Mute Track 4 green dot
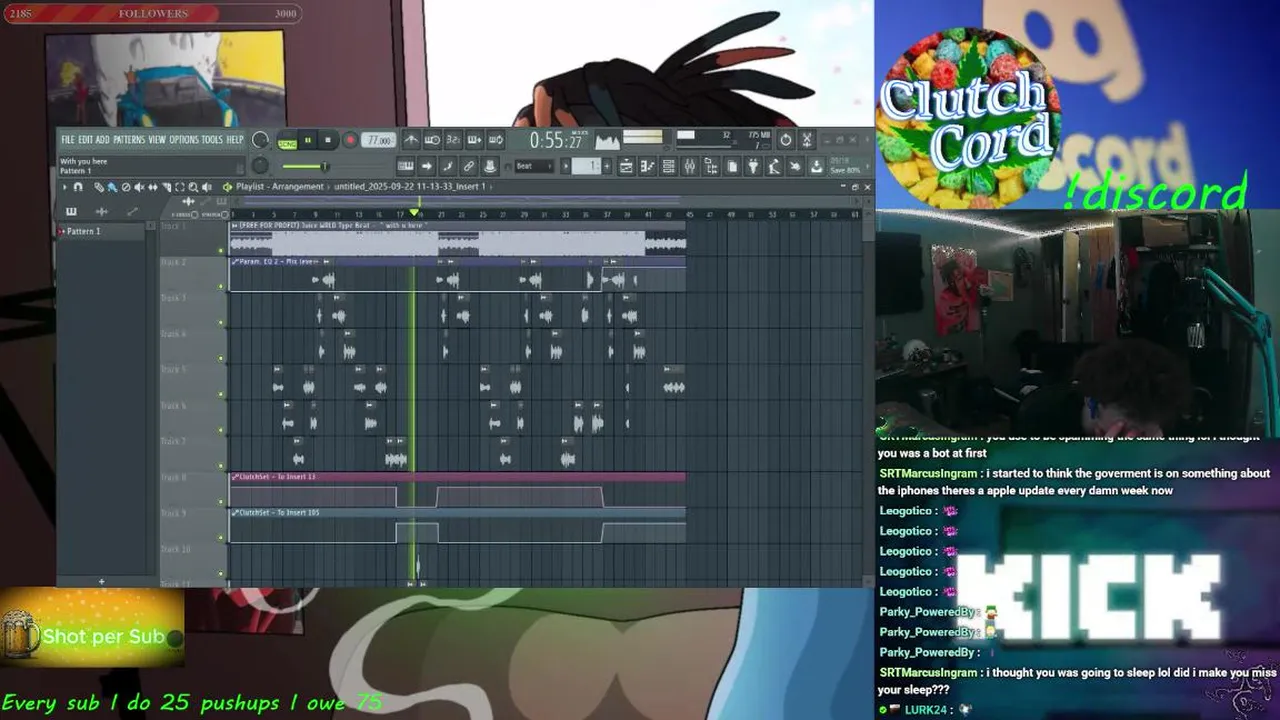This screenshot has width=1280, height=720. pos(222,358)
